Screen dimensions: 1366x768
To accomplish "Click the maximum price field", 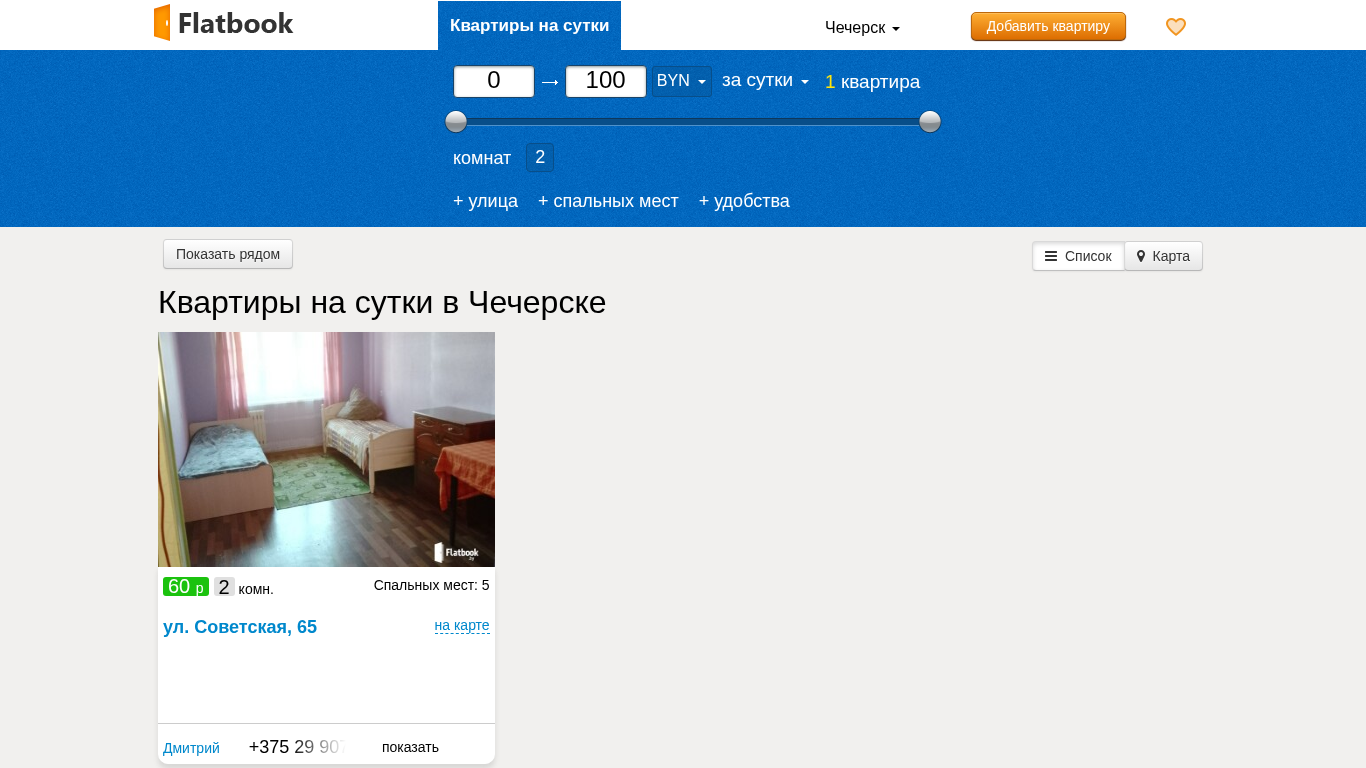I will pyautogui.click(x=606, y=81).
